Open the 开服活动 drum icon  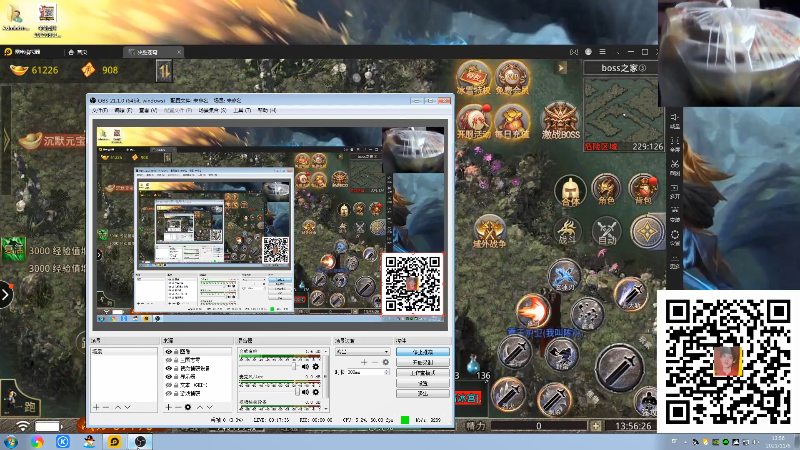[x=472, y=121]
